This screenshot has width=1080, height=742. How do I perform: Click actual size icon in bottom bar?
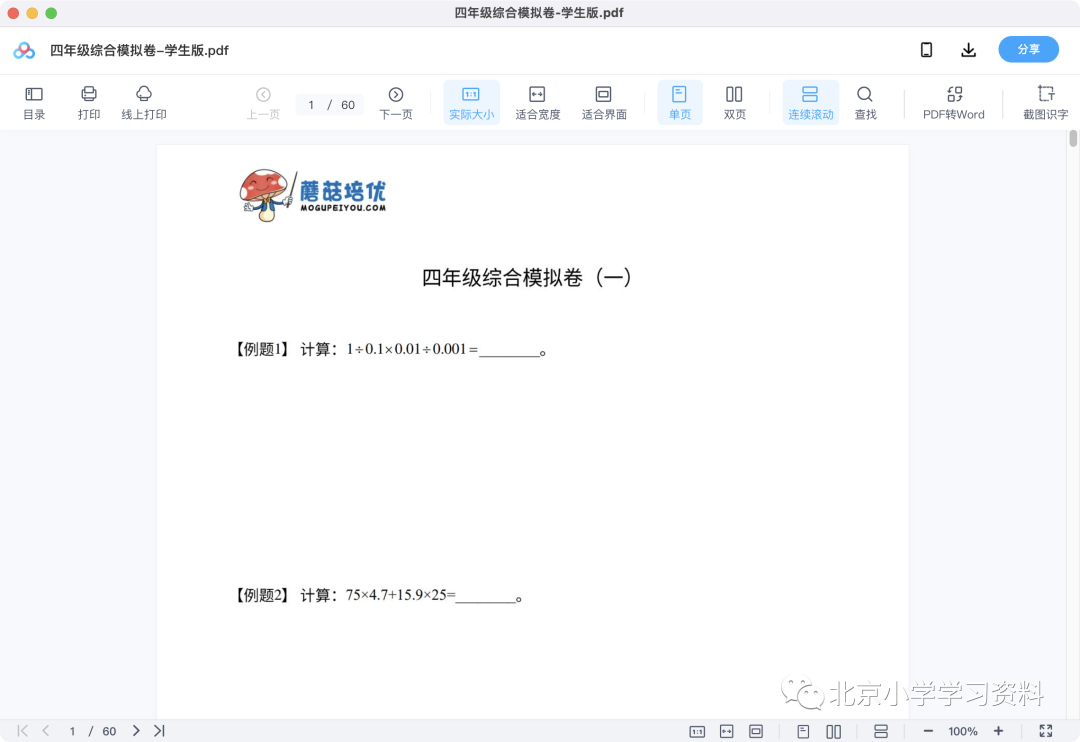pos(697,732)
